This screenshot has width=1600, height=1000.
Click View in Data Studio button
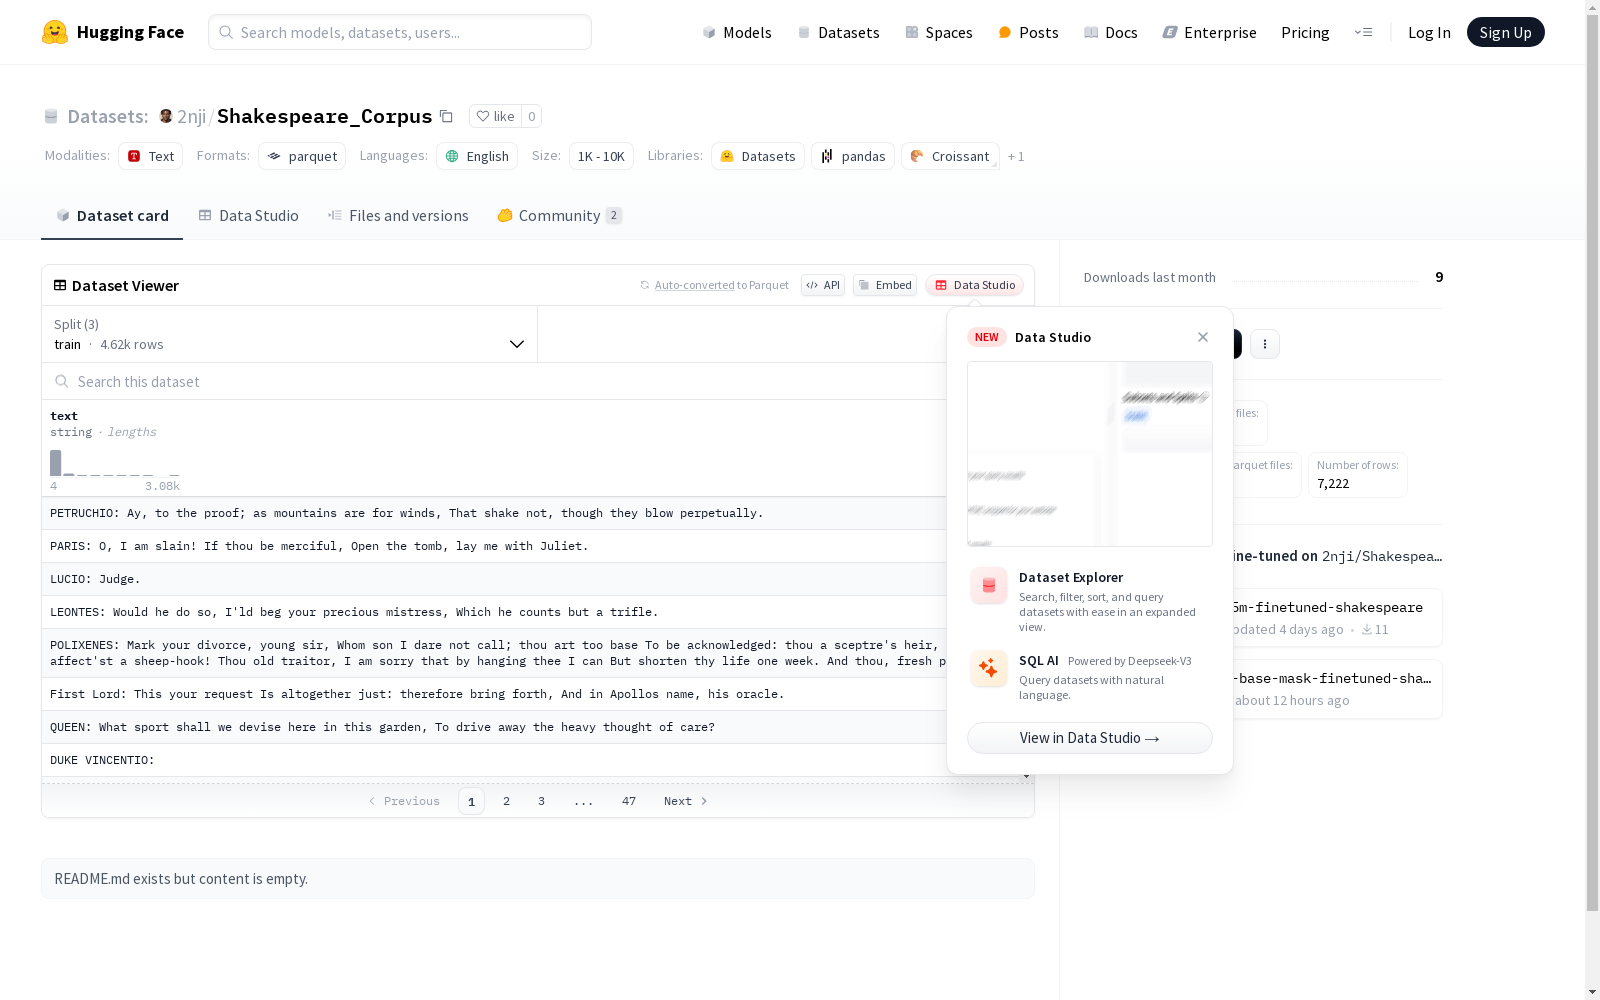[x=1090, y=738]
